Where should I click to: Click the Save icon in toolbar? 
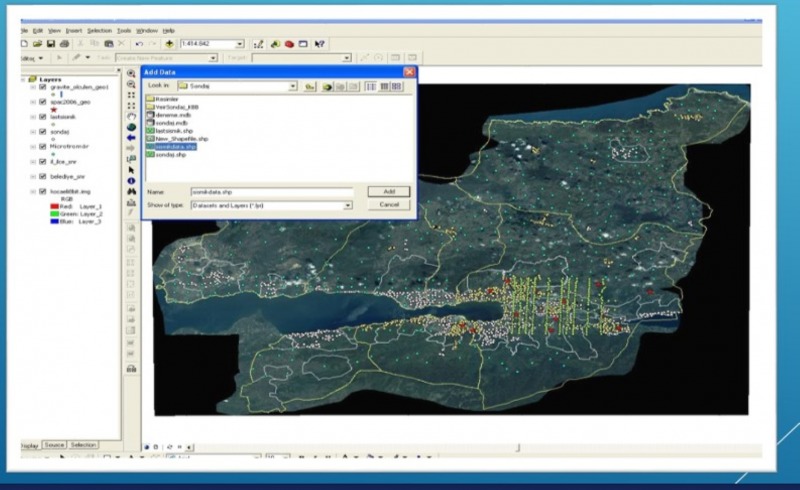[x=49, y=44]
